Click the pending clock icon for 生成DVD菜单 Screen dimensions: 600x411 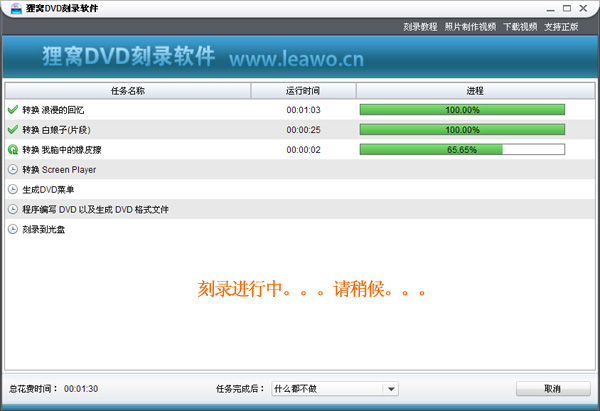click(13, 189)
